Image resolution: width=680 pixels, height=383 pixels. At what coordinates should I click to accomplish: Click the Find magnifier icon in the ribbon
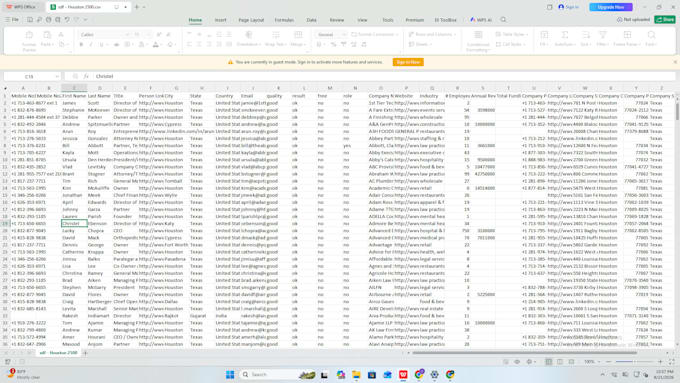651,35
